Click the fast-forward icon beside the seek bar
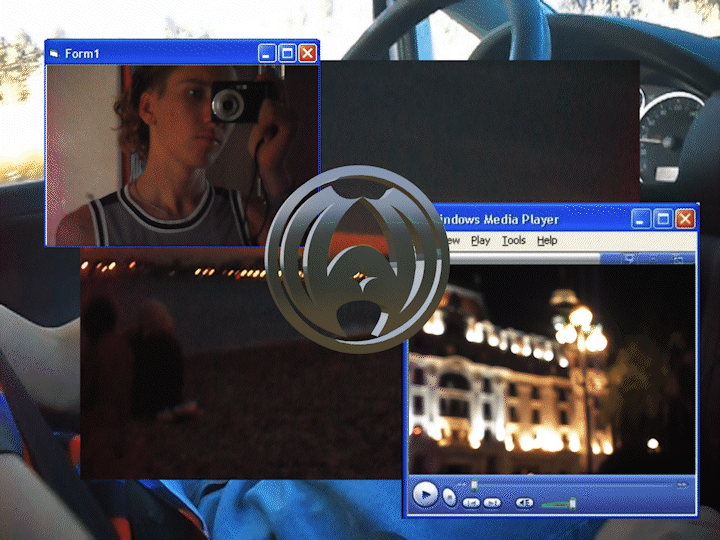Image resolution: width=720 pixels, height=540 pixels. [683, 484]
